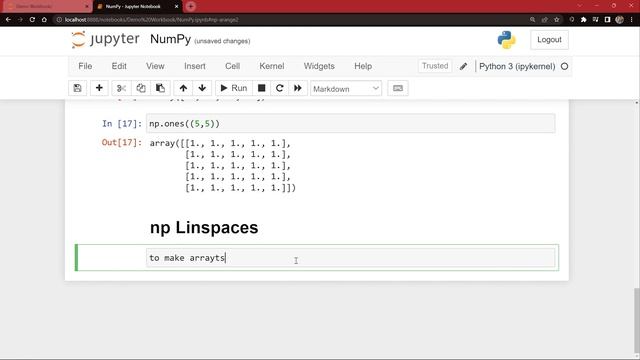Rename the notebook title NumPy
This screenshot has height=360, width=640.
pyautogui.click(x=171, y=39)
